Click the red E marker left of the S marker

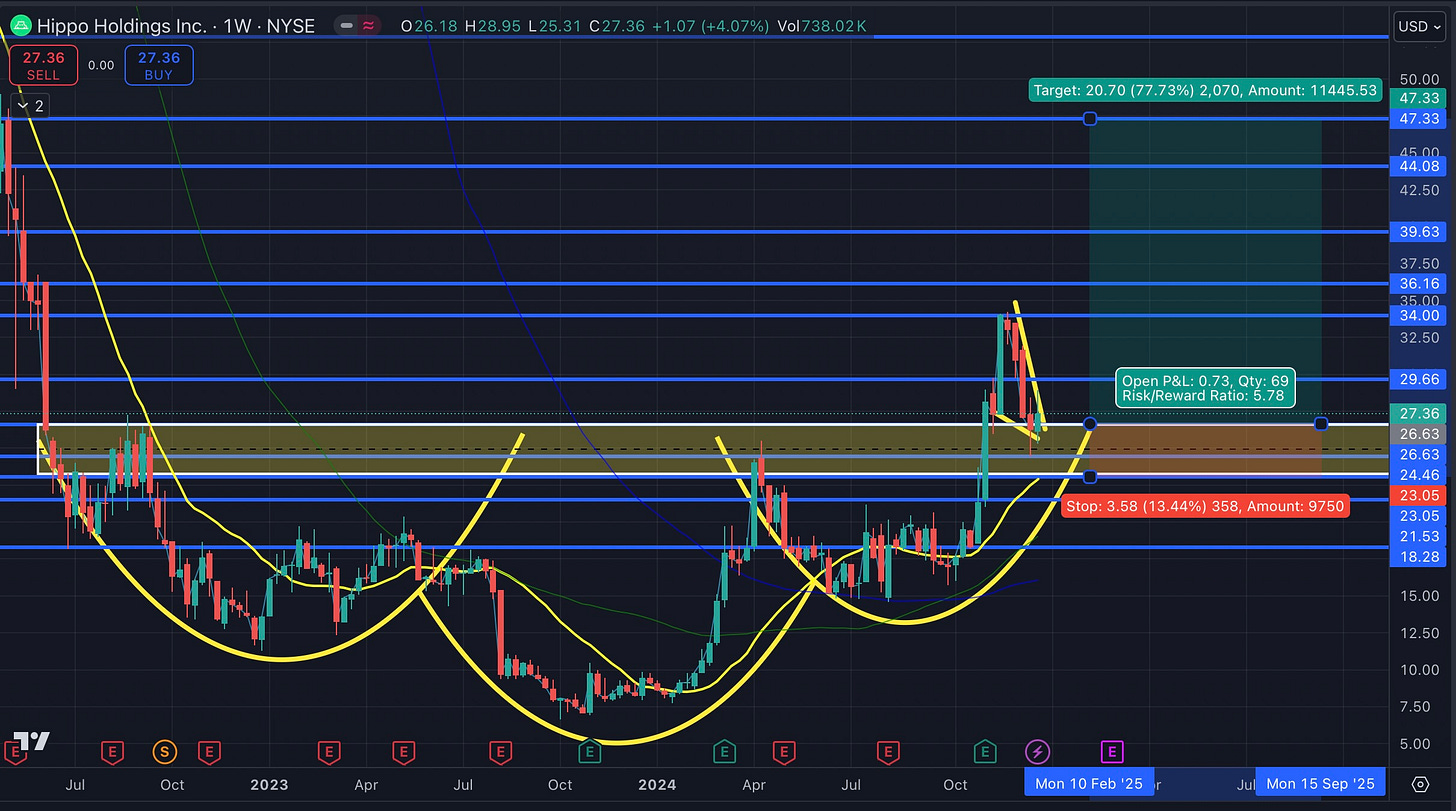[x=113, y=750]
